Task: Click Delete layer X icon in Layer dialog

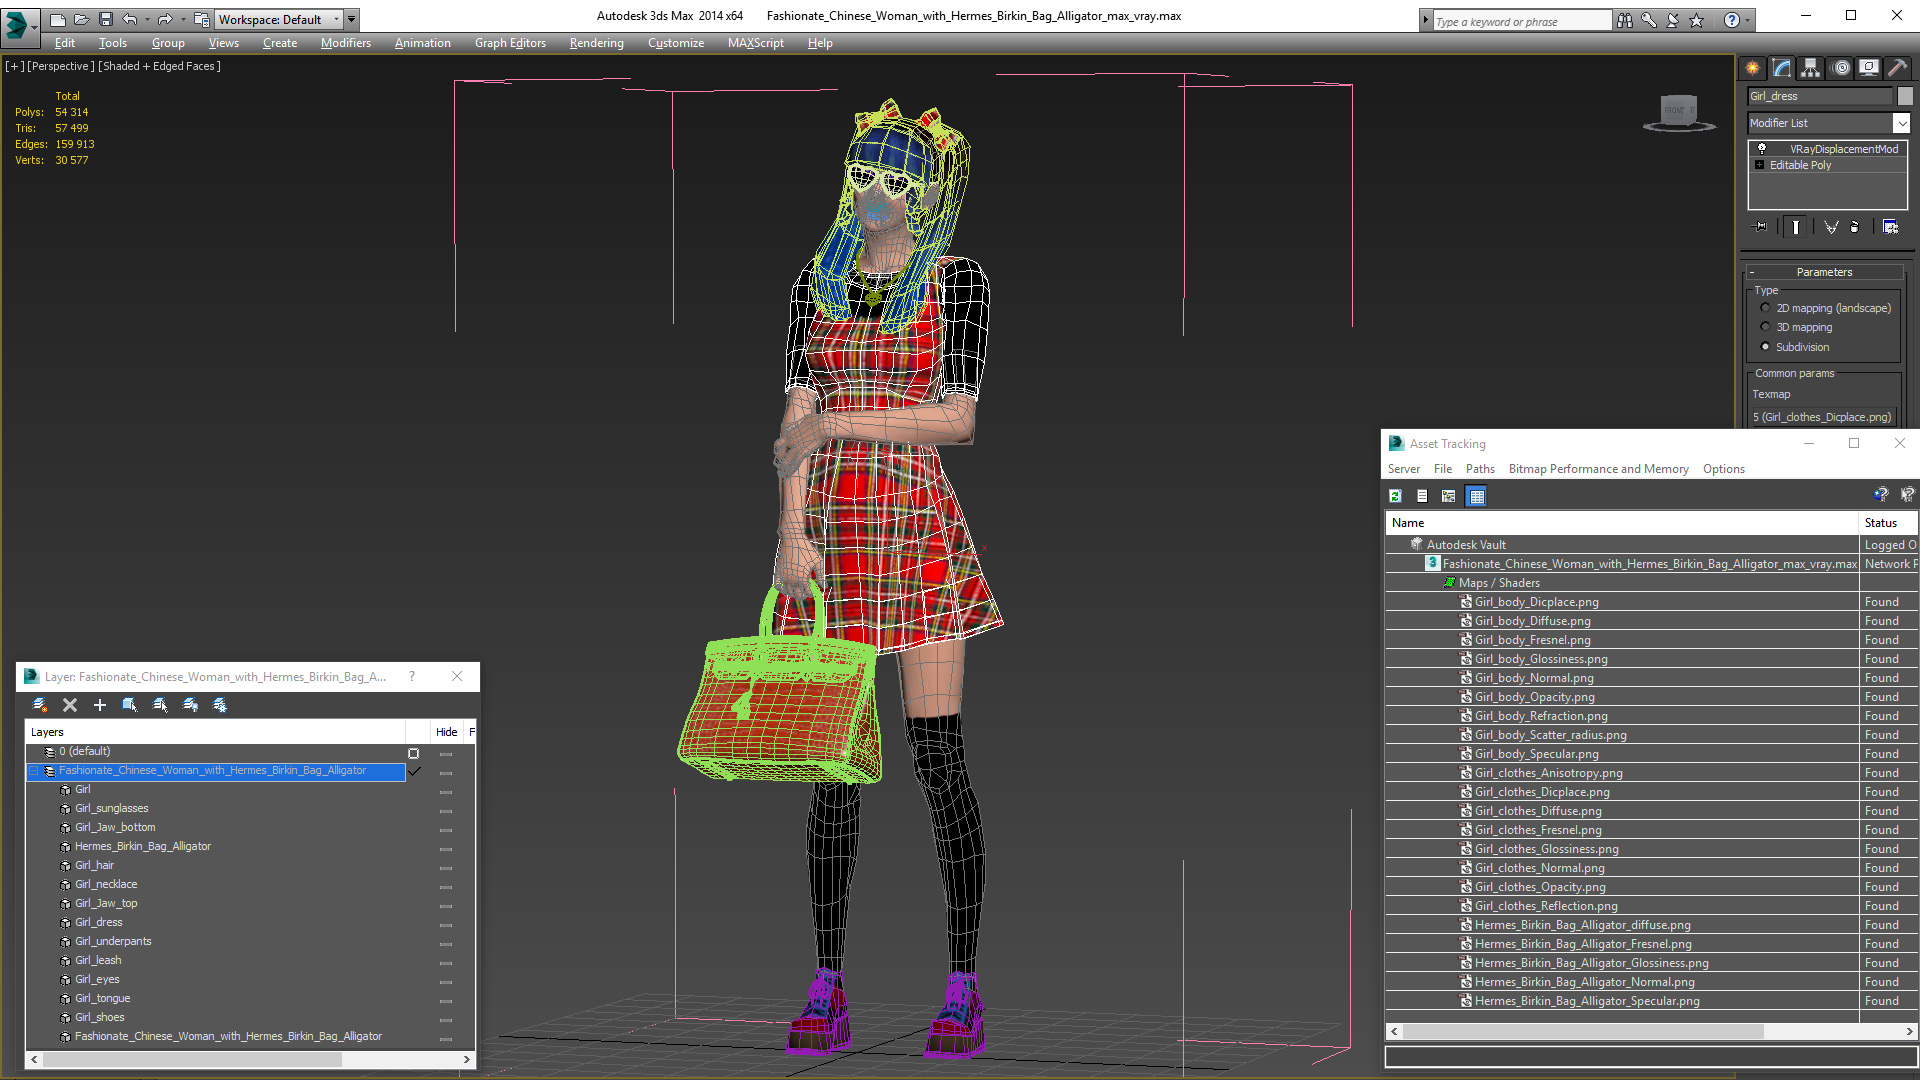Action: [x=70, y=705]
